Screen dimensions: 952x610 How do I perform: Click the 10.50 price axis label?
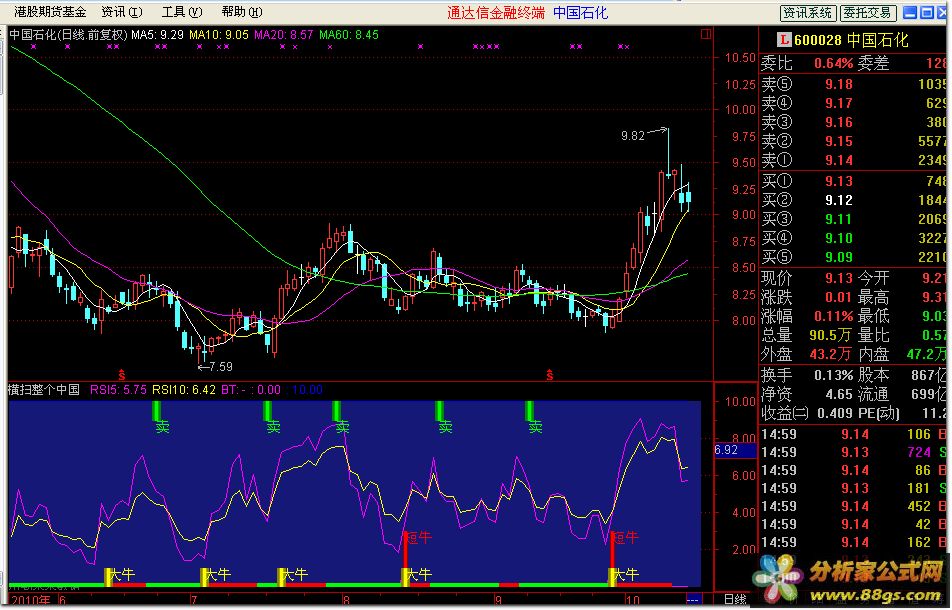[740, 58]
